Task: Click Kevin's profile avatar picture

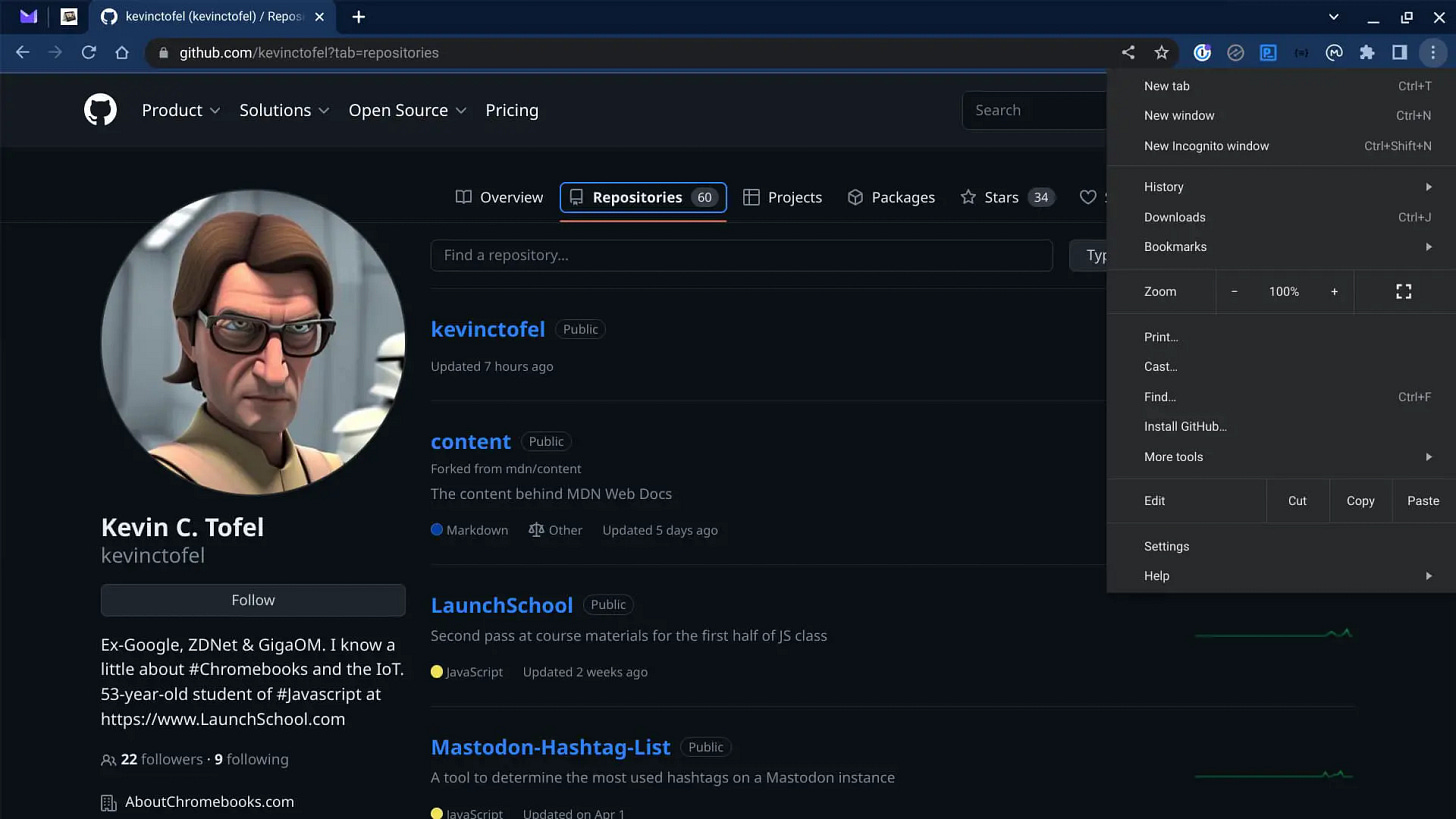Action: coord(253,343)
